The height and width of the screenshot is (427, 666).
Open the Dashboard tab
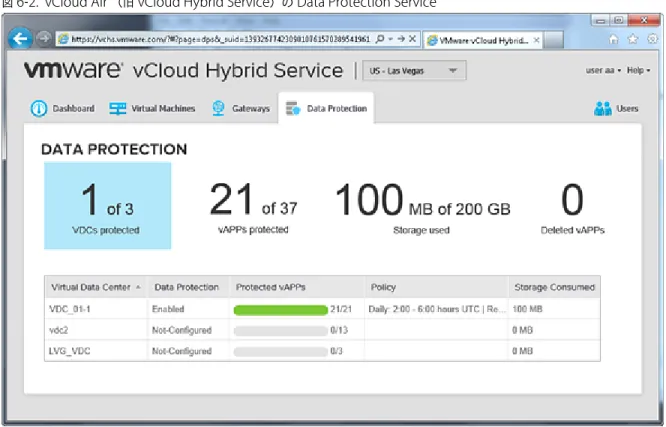tap(62, 109)
